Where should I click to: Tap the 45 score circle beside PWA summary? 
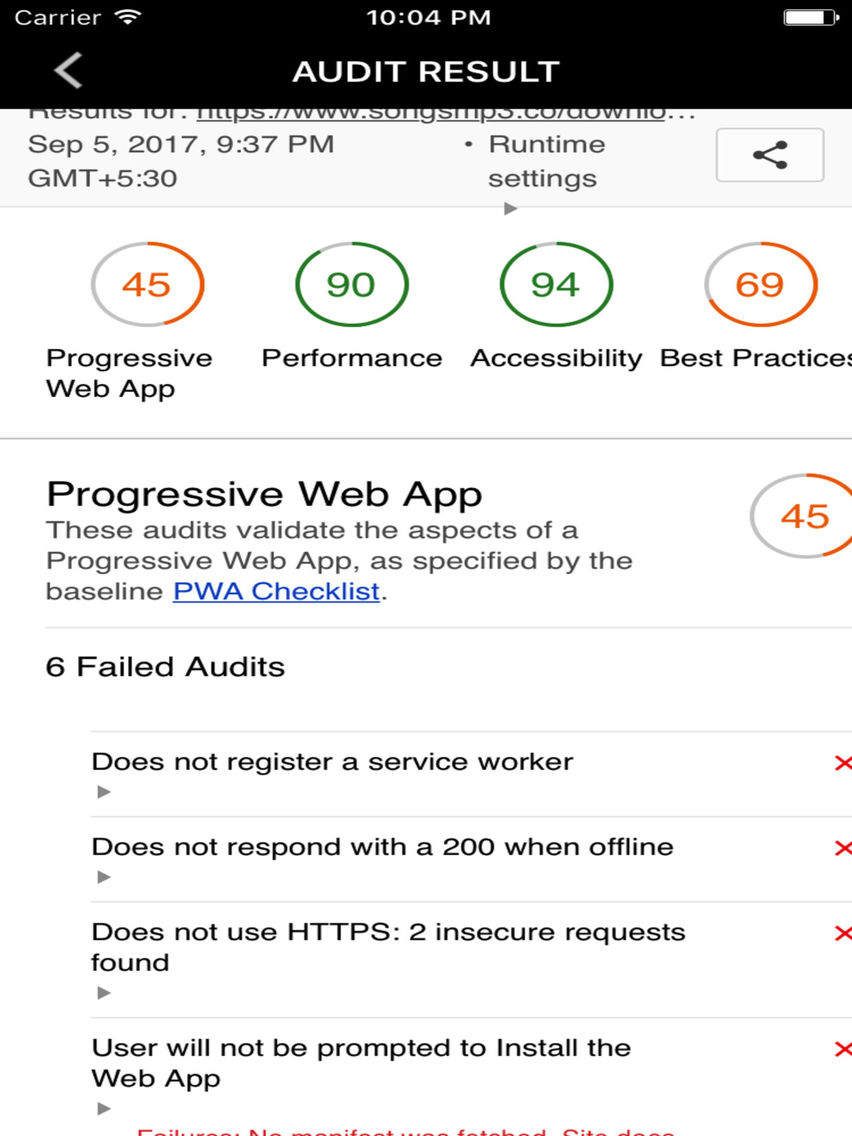[x=803, y=517]
